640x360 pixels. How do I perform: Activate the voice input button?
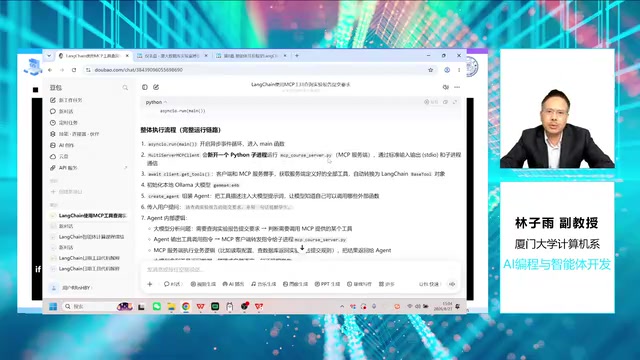452,284
